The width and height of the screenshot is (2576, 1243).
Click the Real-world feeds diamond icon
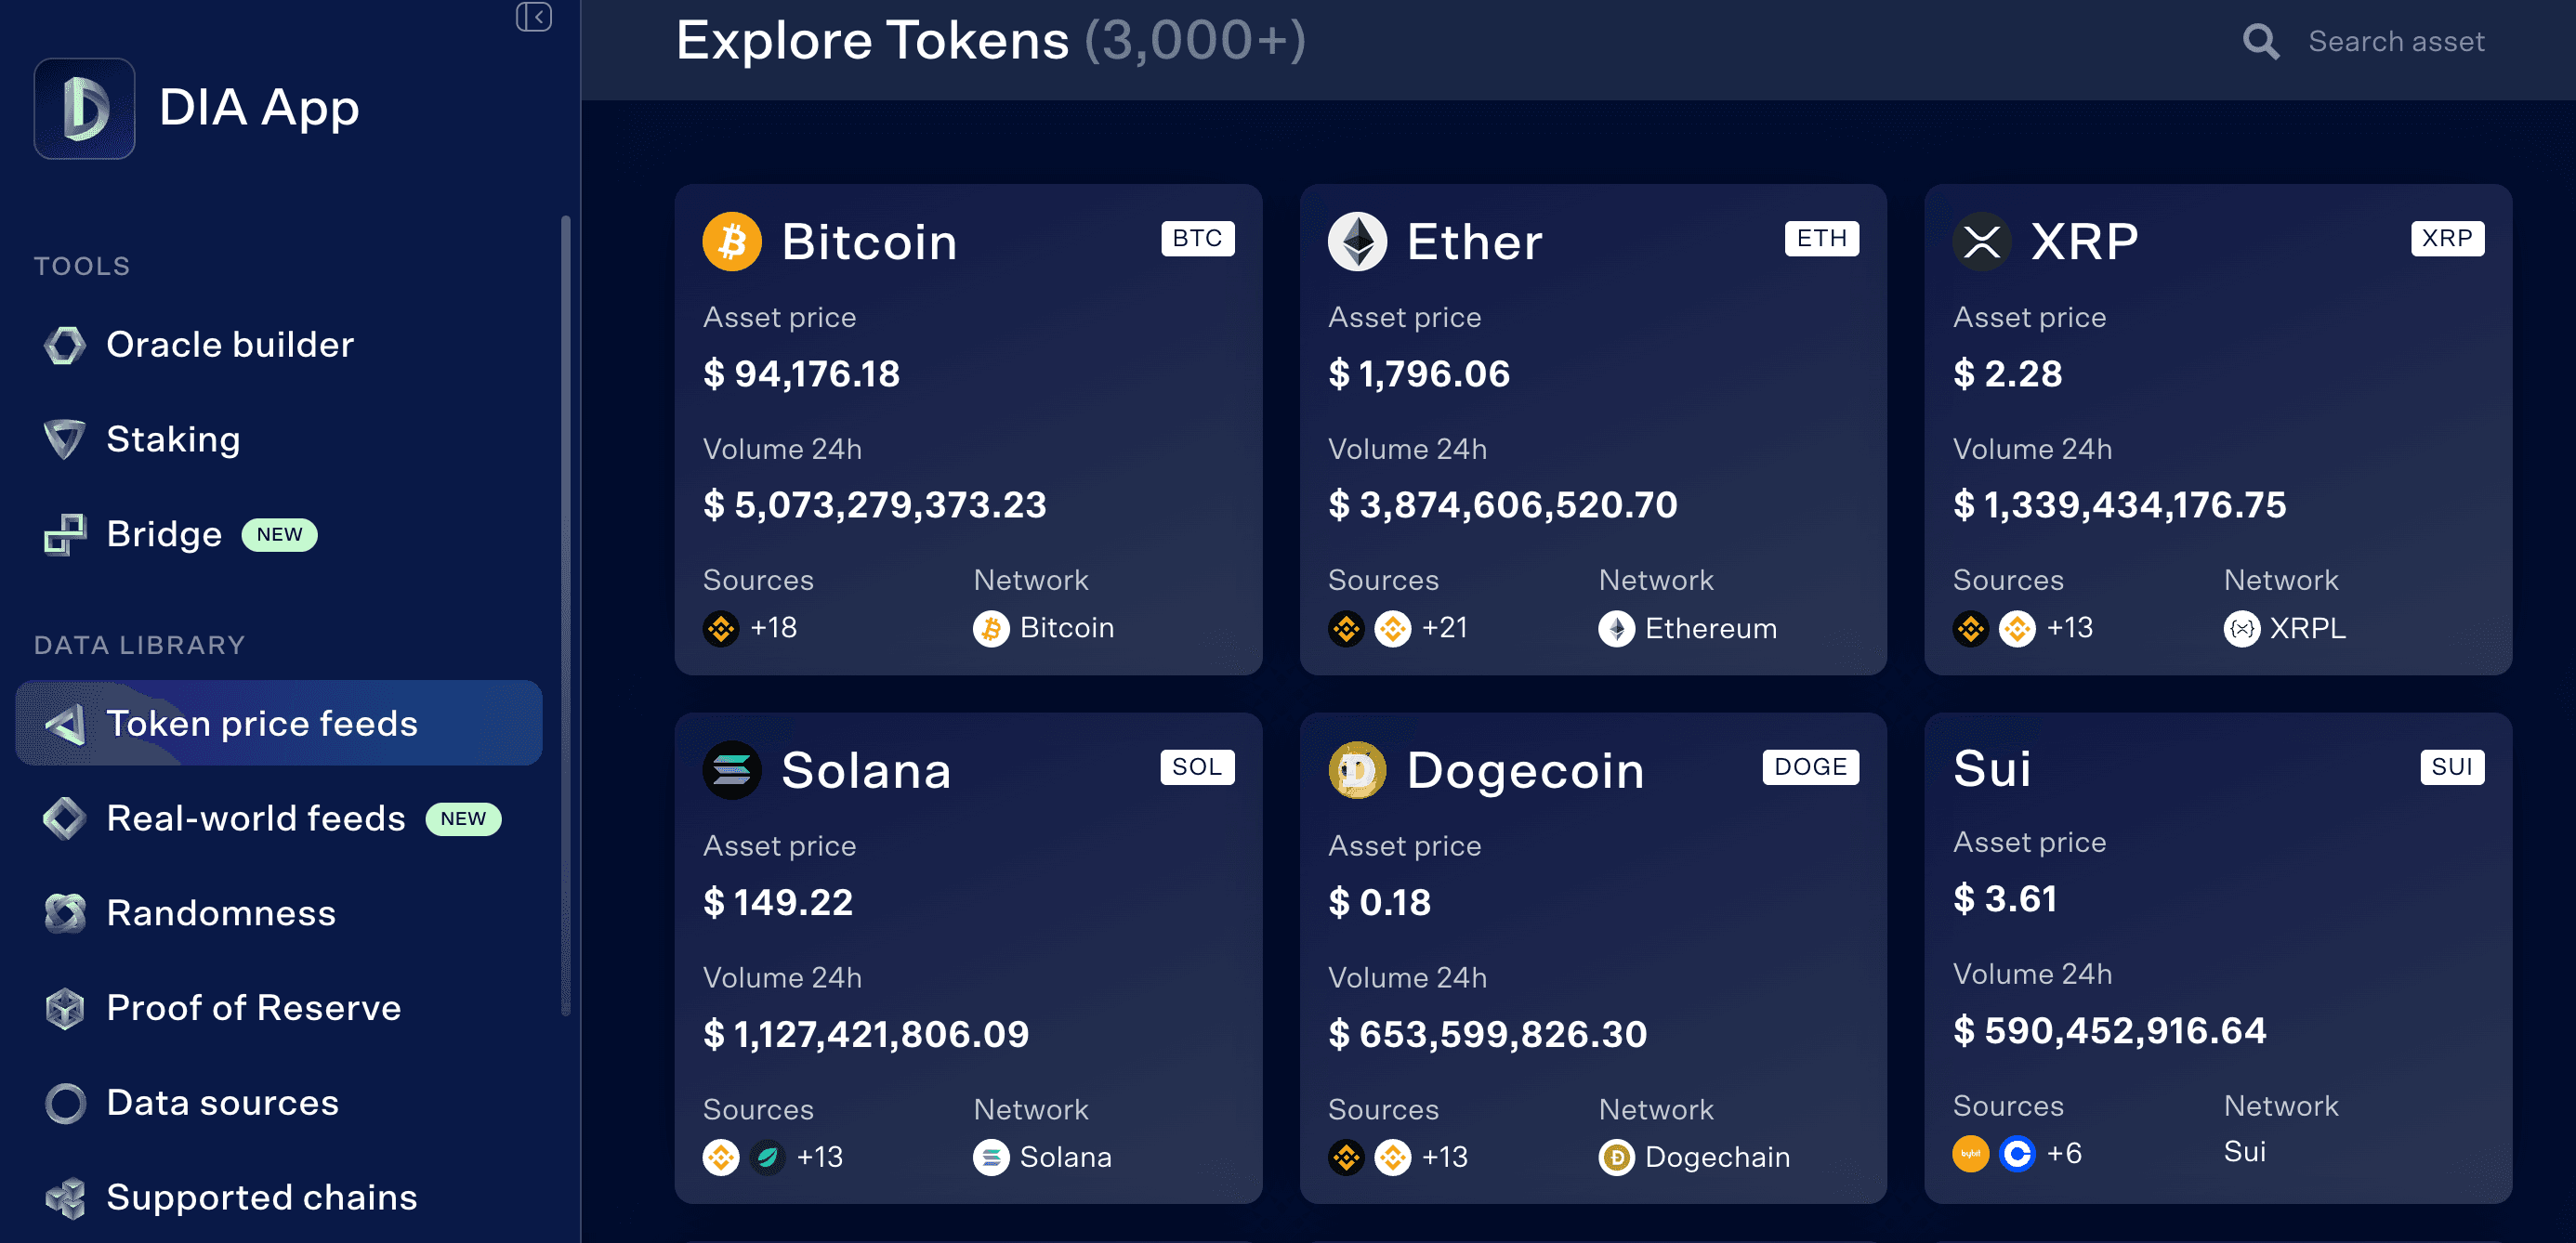click(x=65, y=818)
